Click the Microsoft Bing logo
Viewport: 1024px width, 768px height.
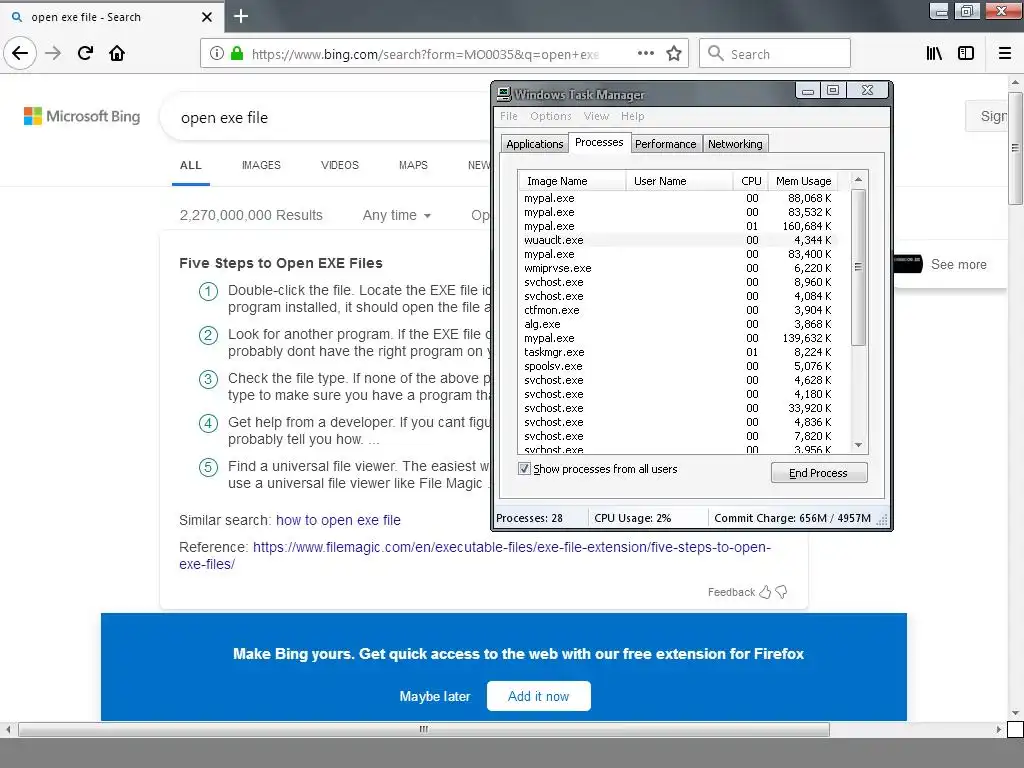pos(82,116)
